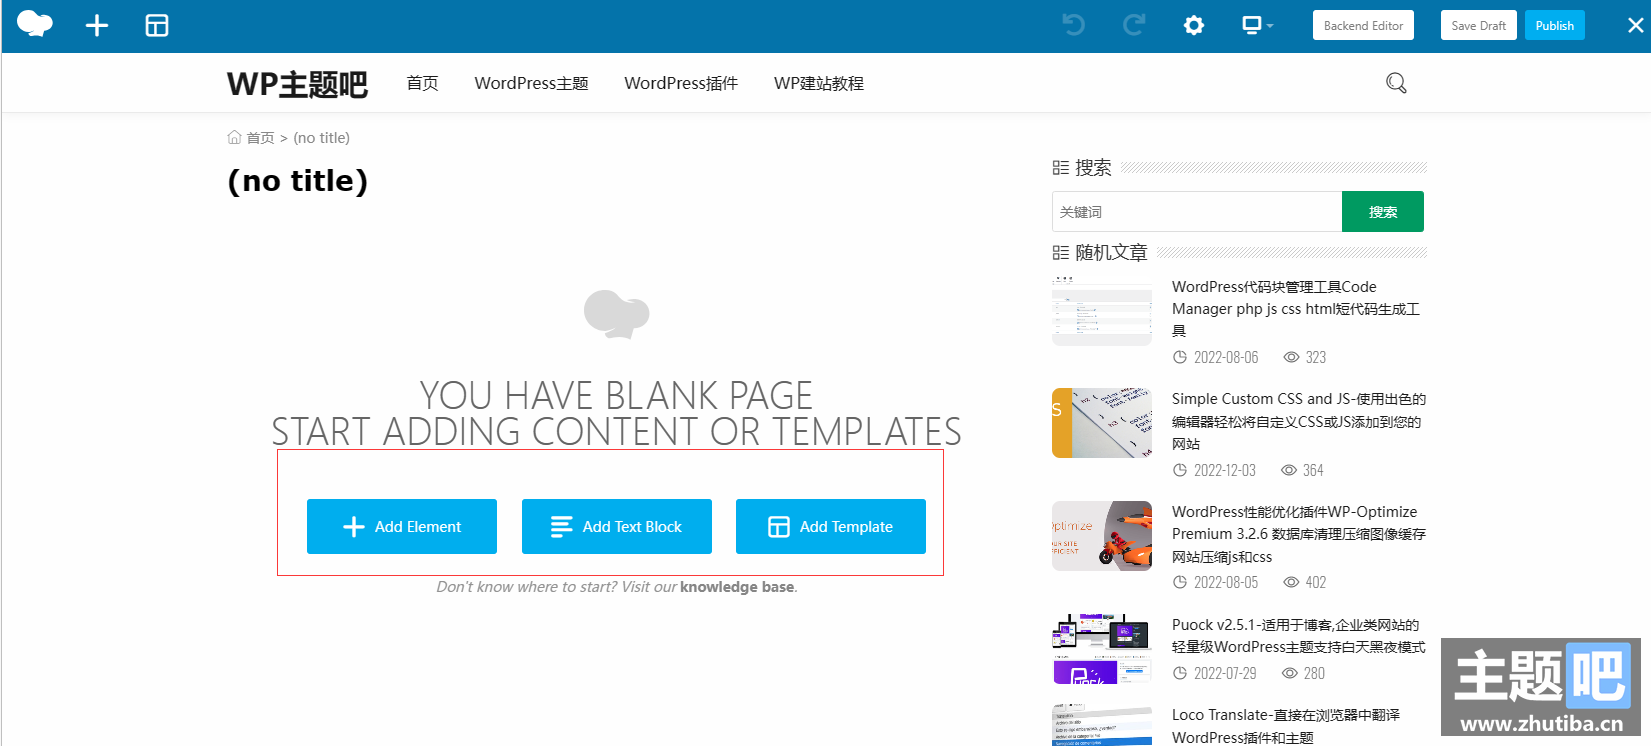Click the redo arrow icon

(1134, 25)
